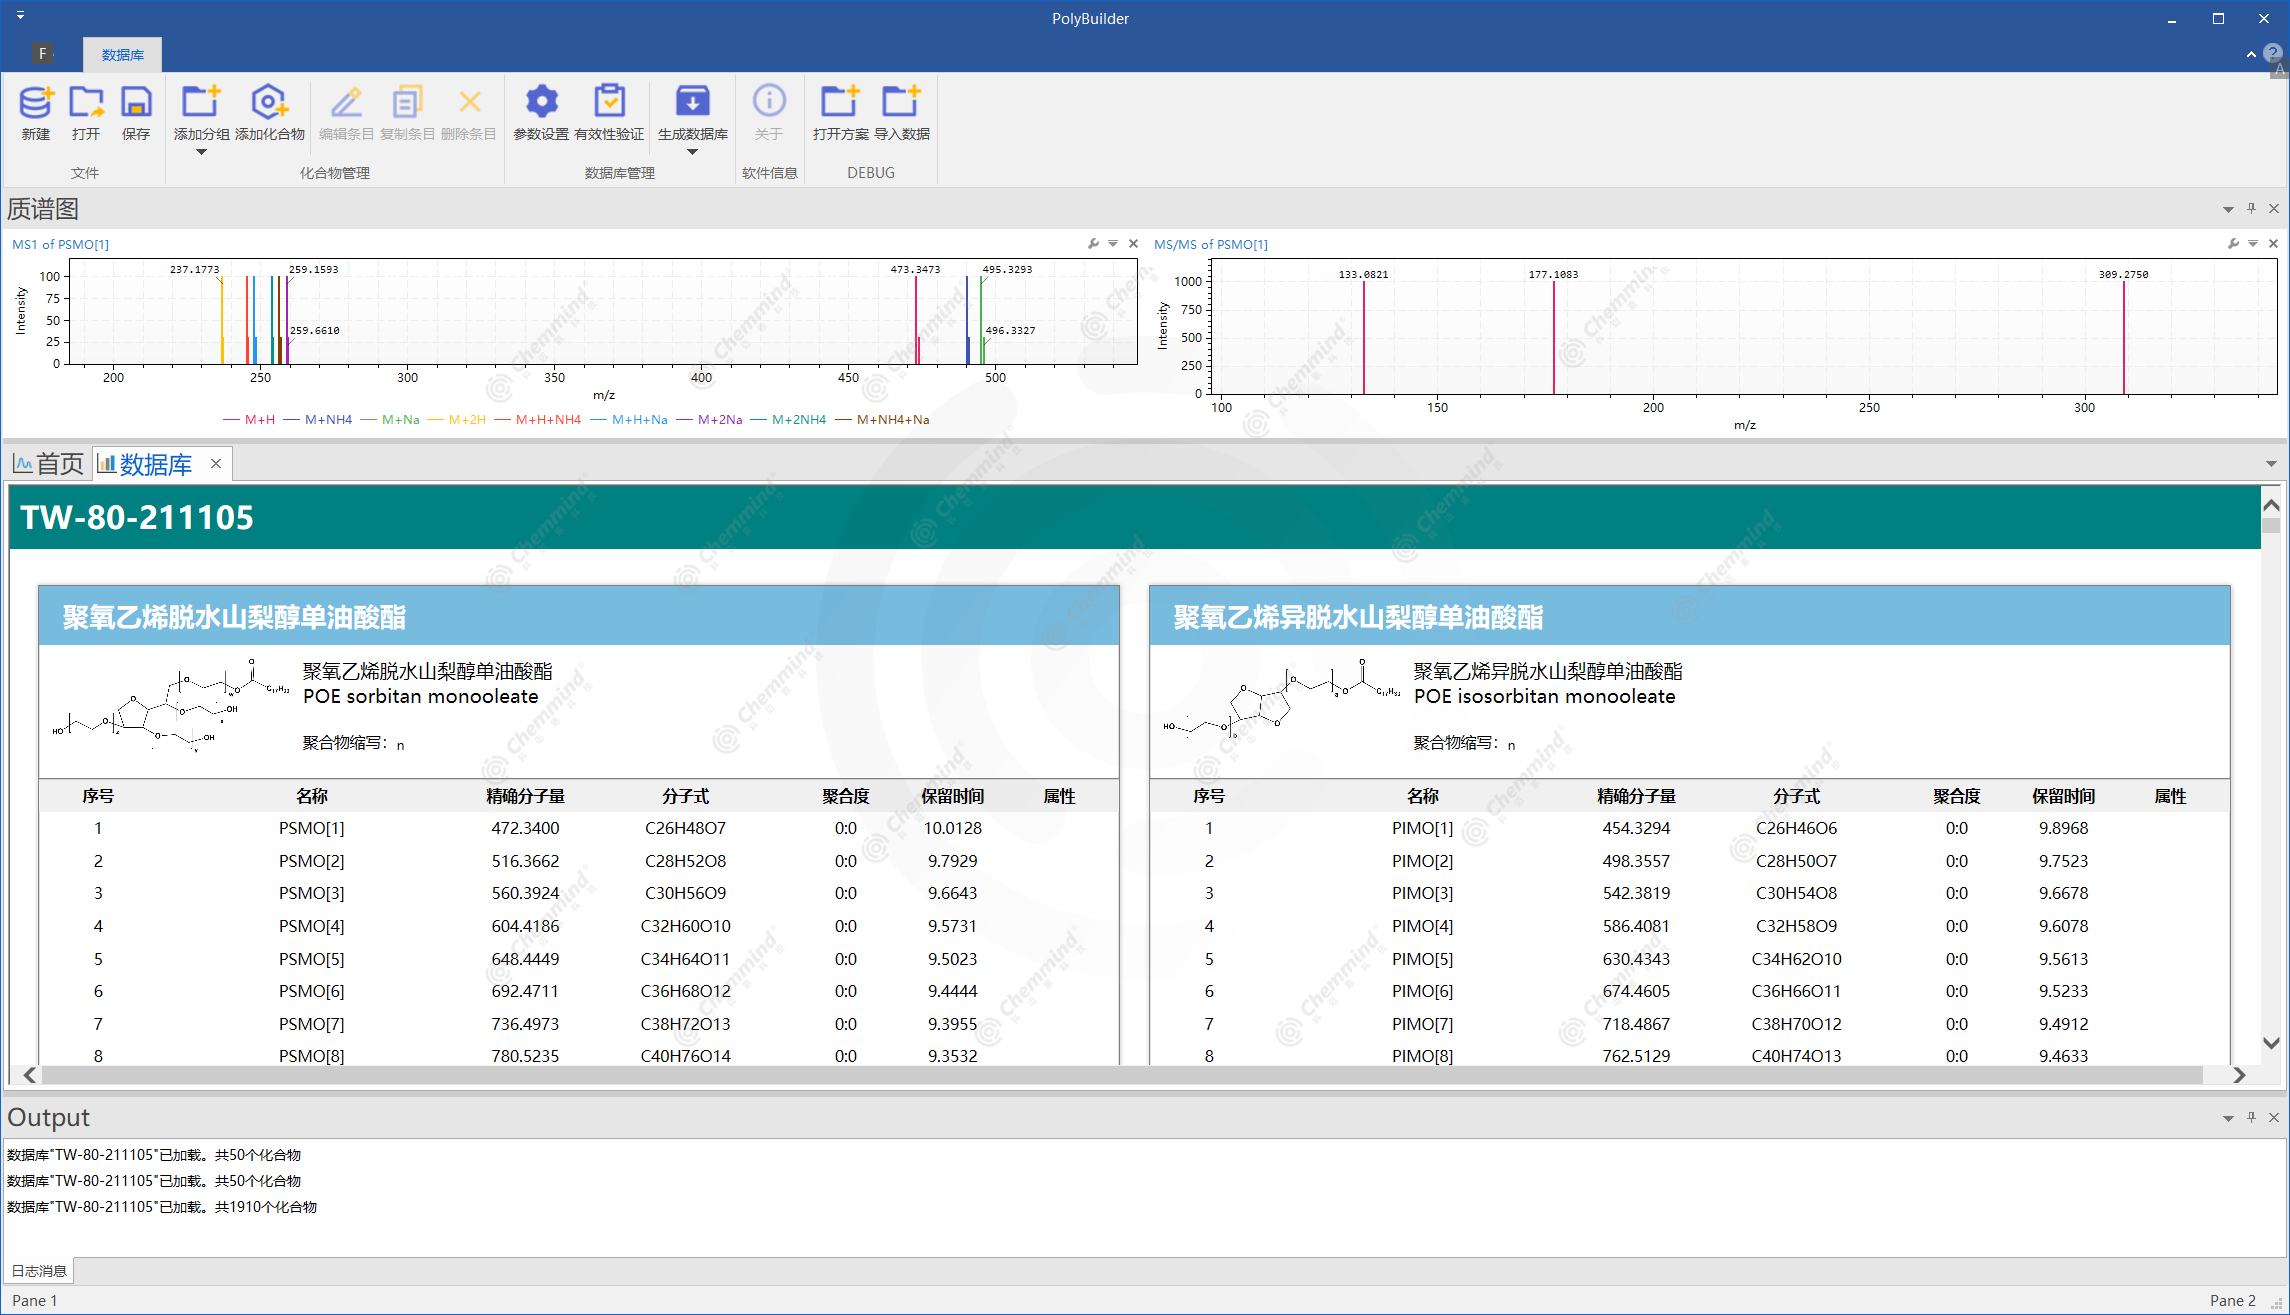The height and width of the screenshot is (1315, 2290).
Task: Toggle M+NH4 legend series
Action: pos(318,420)
